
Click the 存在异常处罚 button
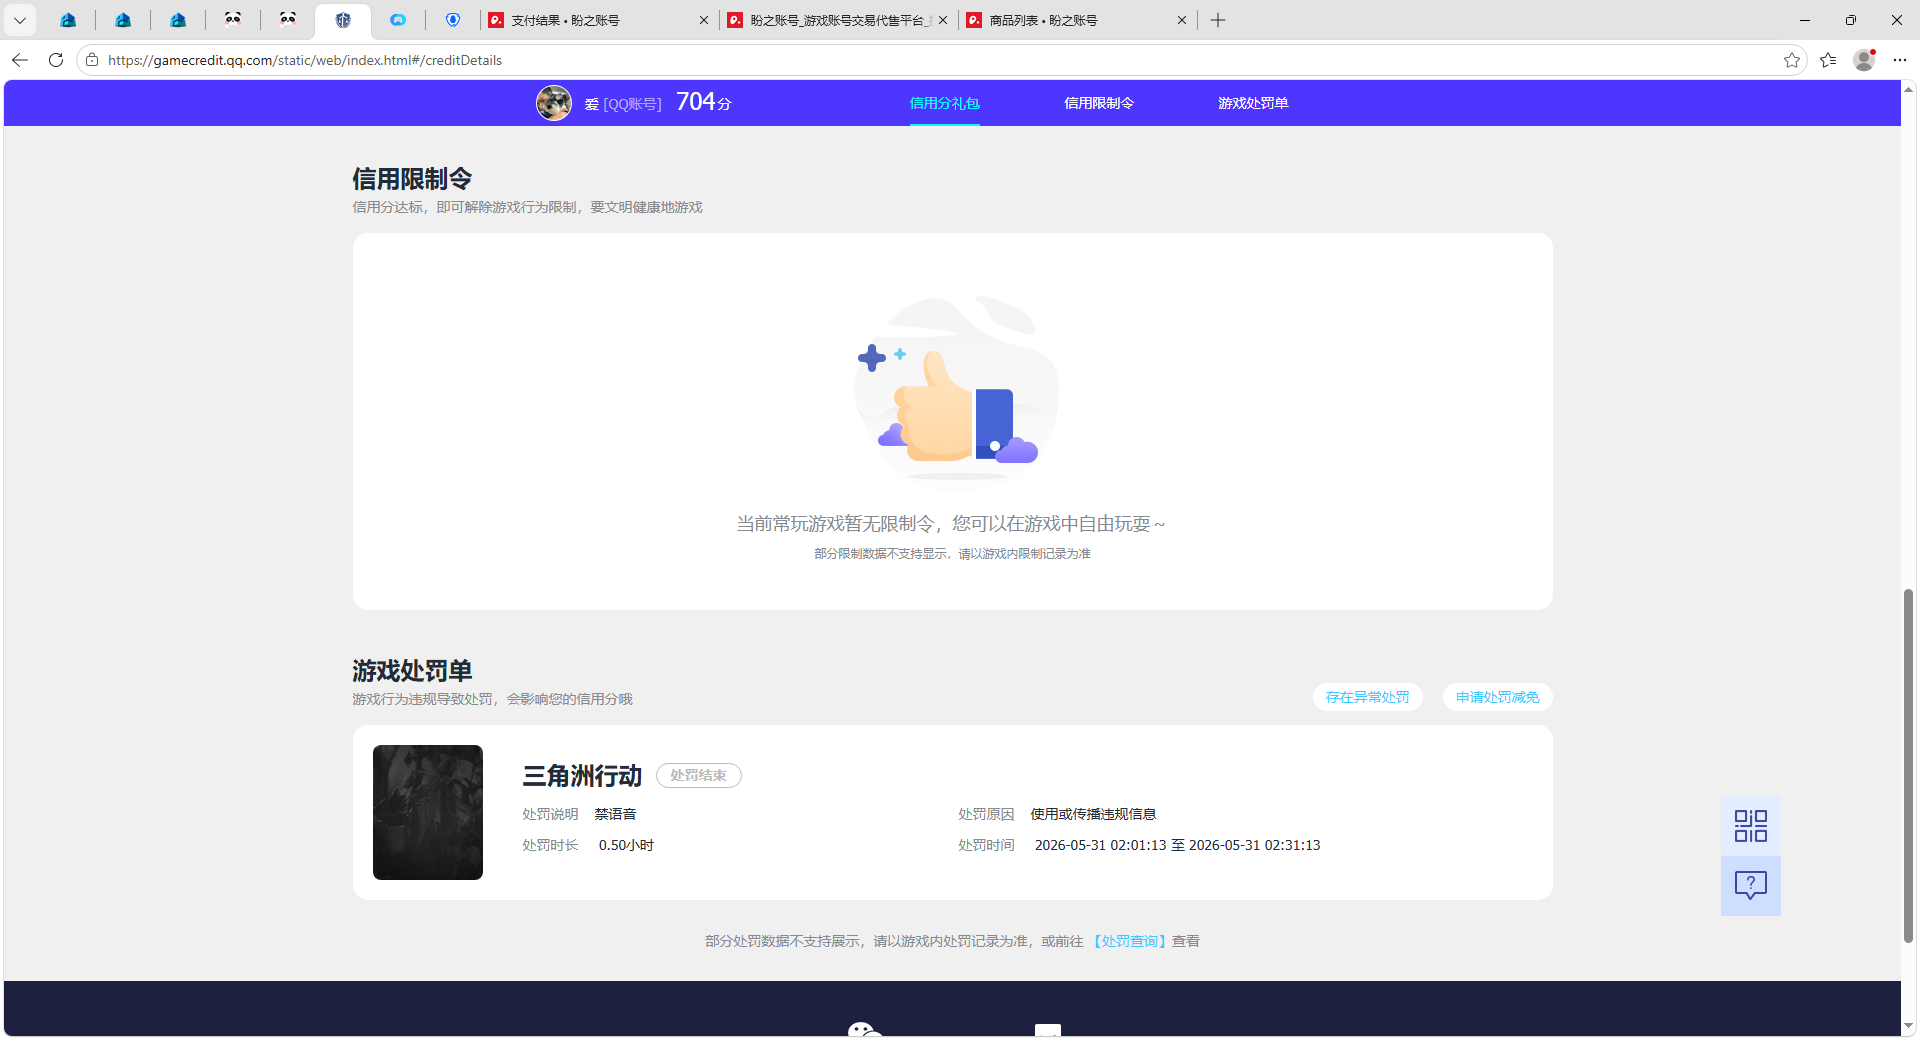coord(1367,697)
